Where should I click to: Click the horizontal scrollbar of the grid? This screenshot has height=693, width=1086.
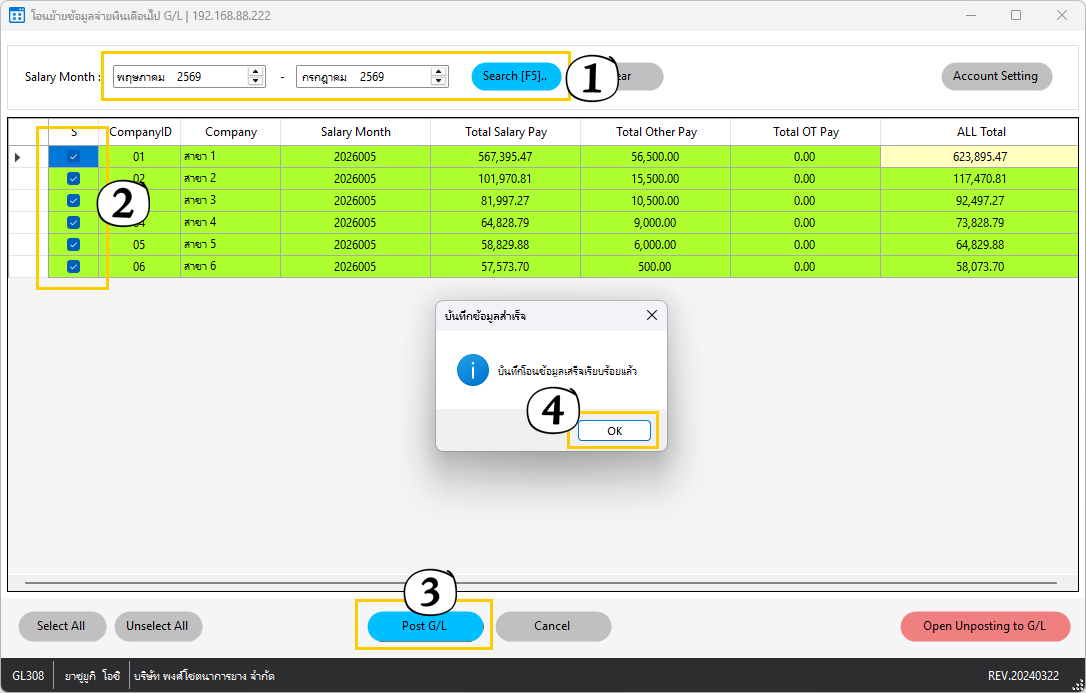click(541, 583)
